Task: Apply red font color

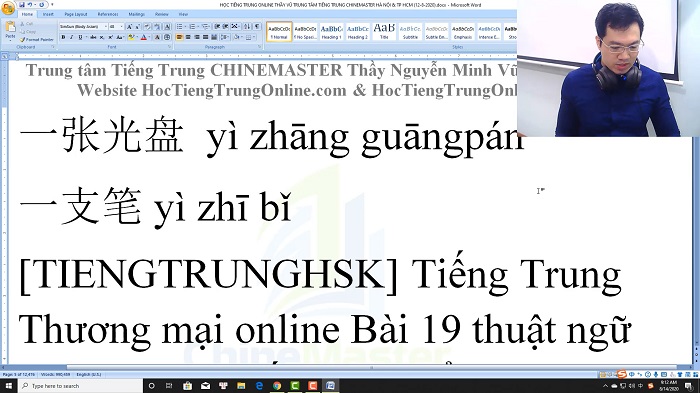Action: point(144,37)
